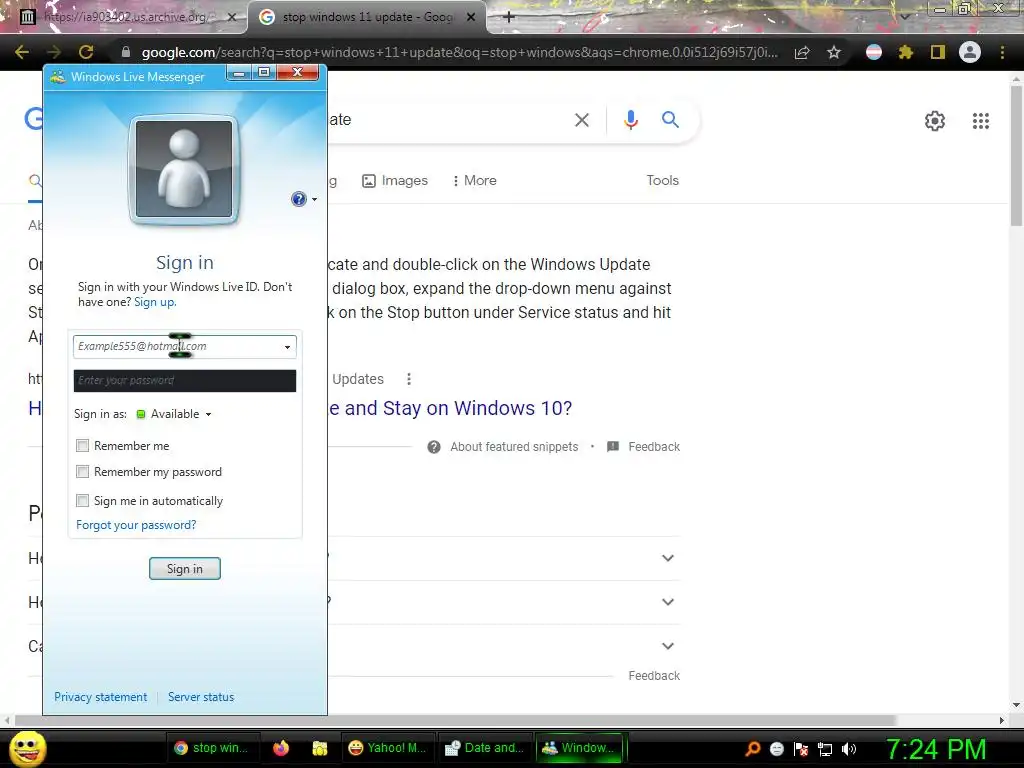The image size is (1024, 768).
Task: Click the striped extension icon in toolbar
Action: tap(874, 52)
